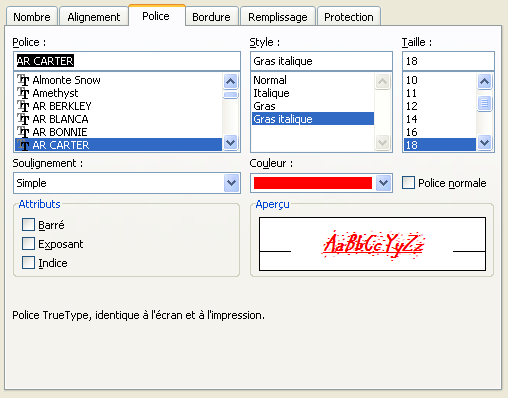Enable the Exposant checkbox
Viewport: 508px width, 398px height.
click(x=28, y=244)
